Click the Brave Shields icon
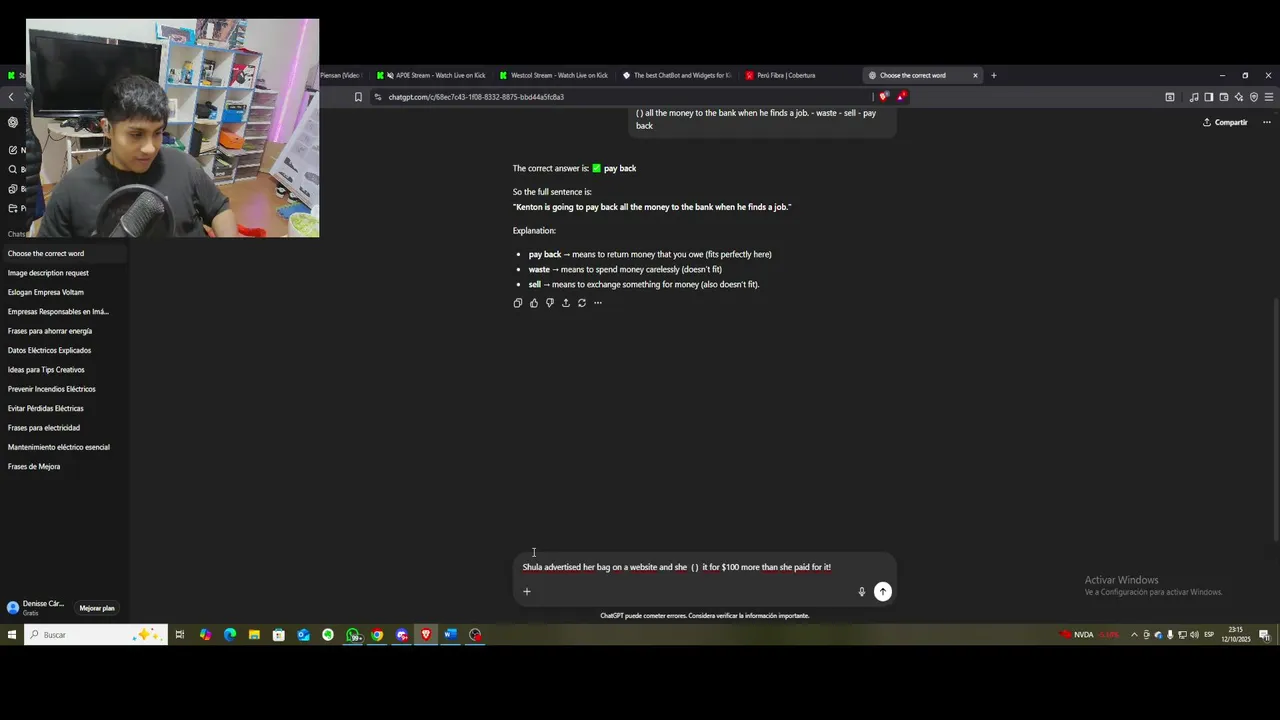Image resolution: width=1280 pixels, height=720 pixels. (884, 97)
